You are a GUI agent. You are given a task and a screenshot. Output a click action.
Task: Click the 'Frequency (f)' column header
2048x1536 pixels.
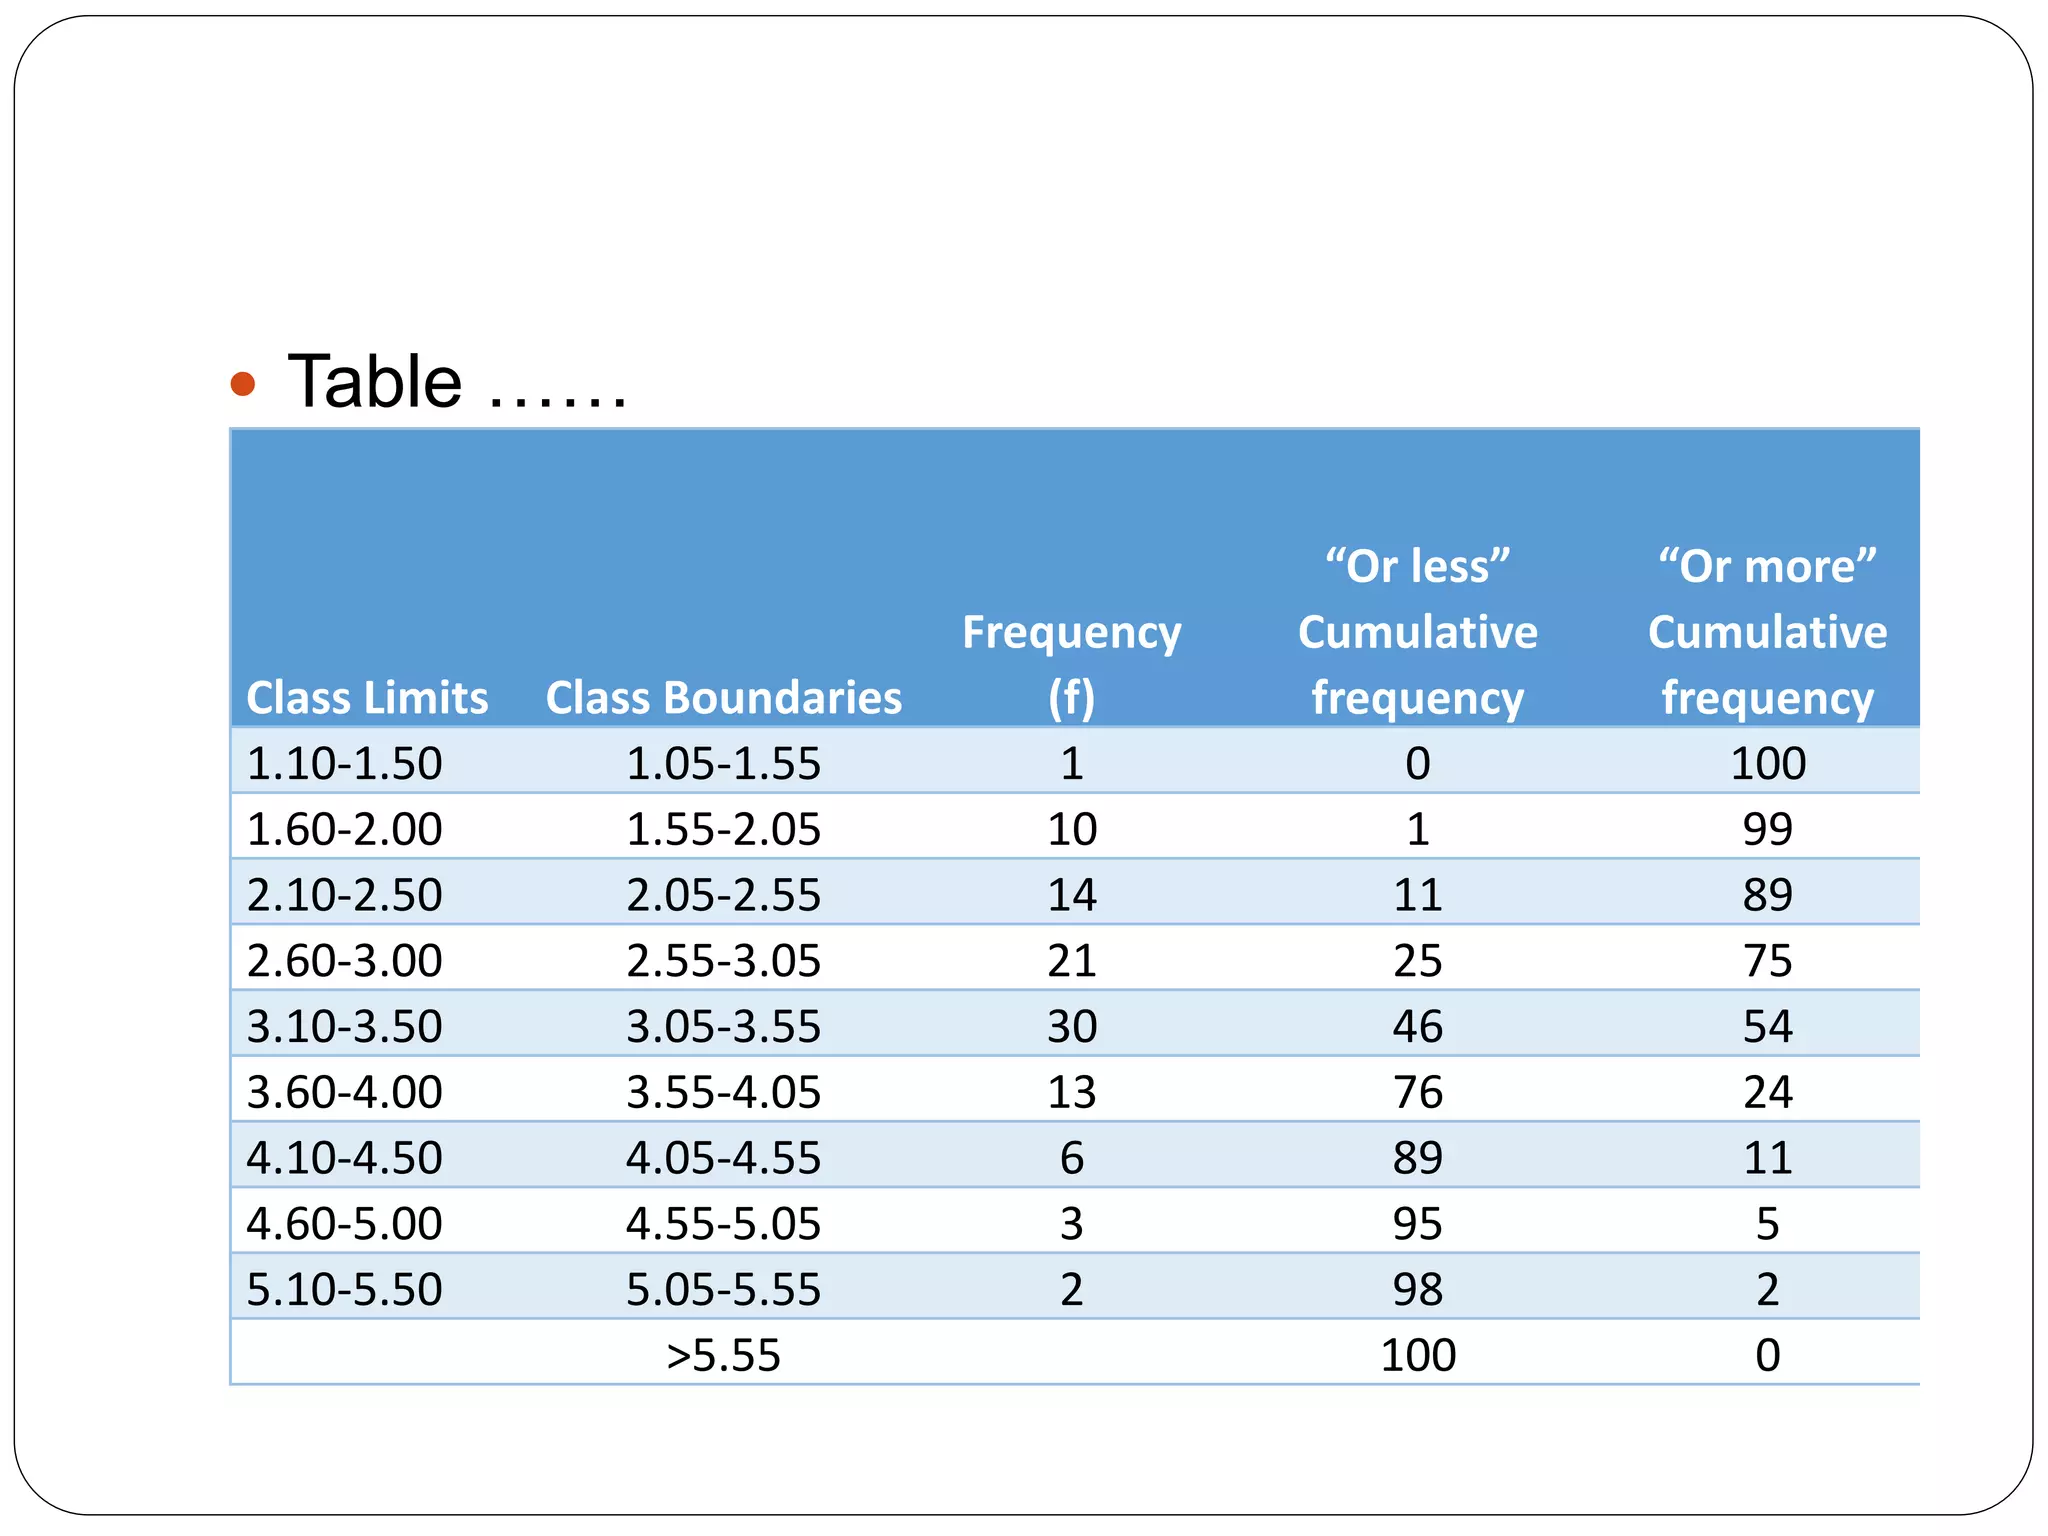click(1071, 665)
